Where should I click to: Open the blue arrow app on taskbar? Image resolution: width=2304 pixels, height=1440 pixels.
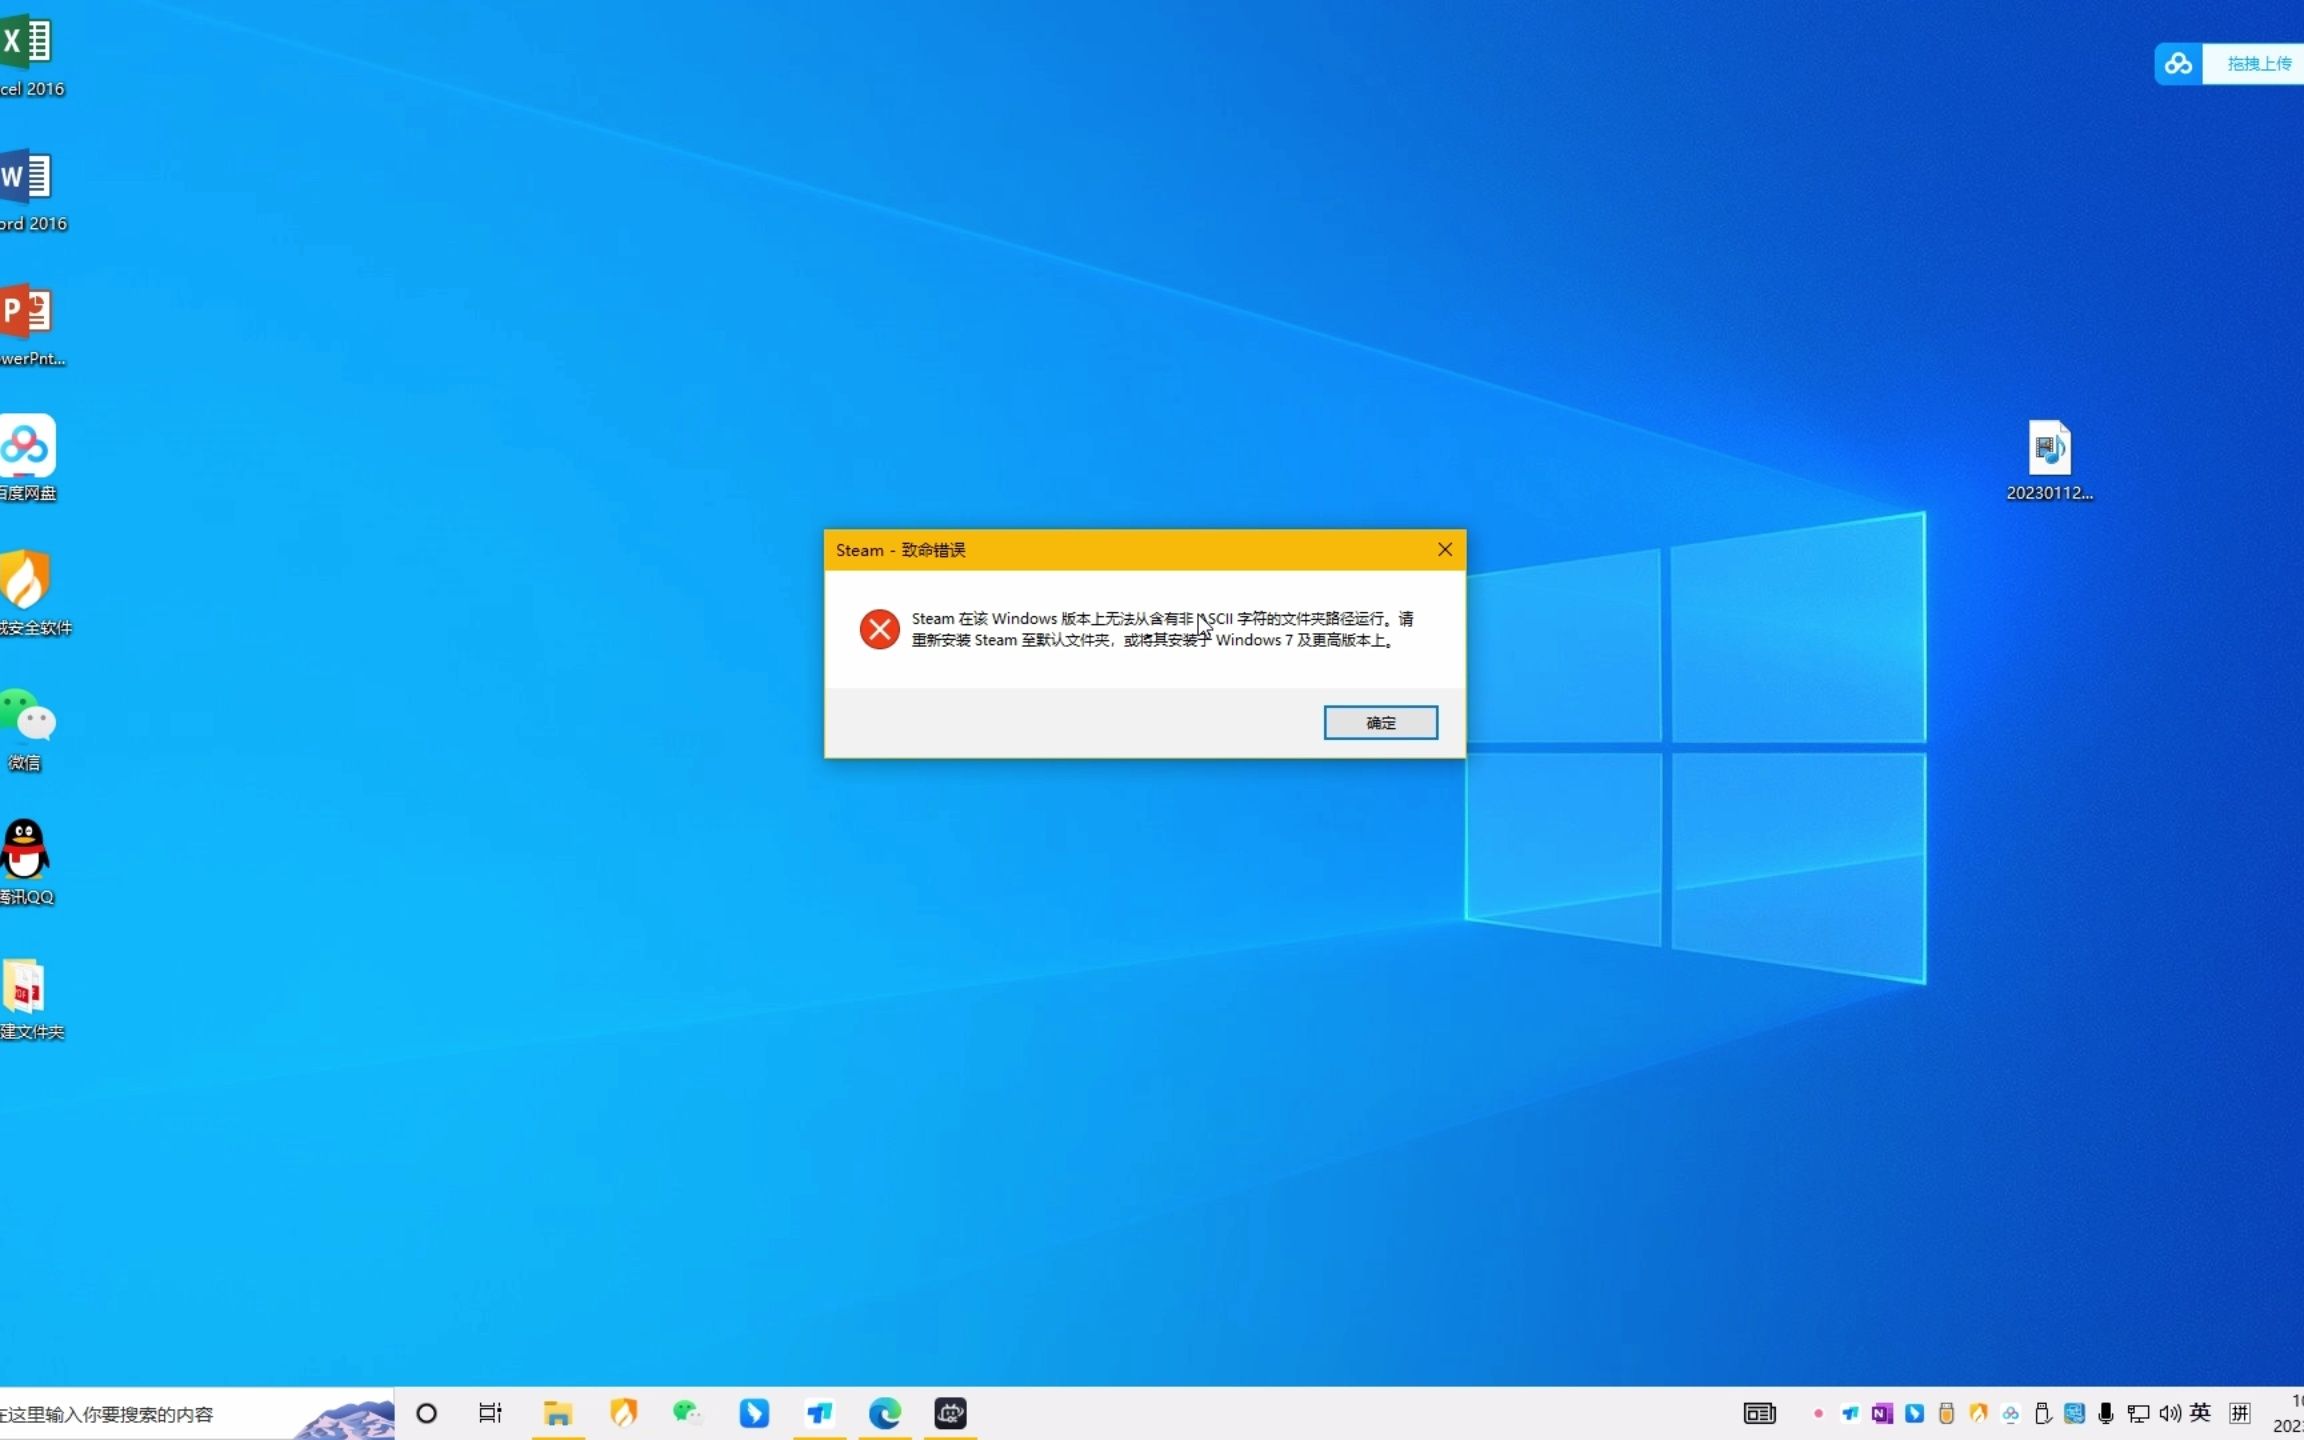tap(754, 1413)
